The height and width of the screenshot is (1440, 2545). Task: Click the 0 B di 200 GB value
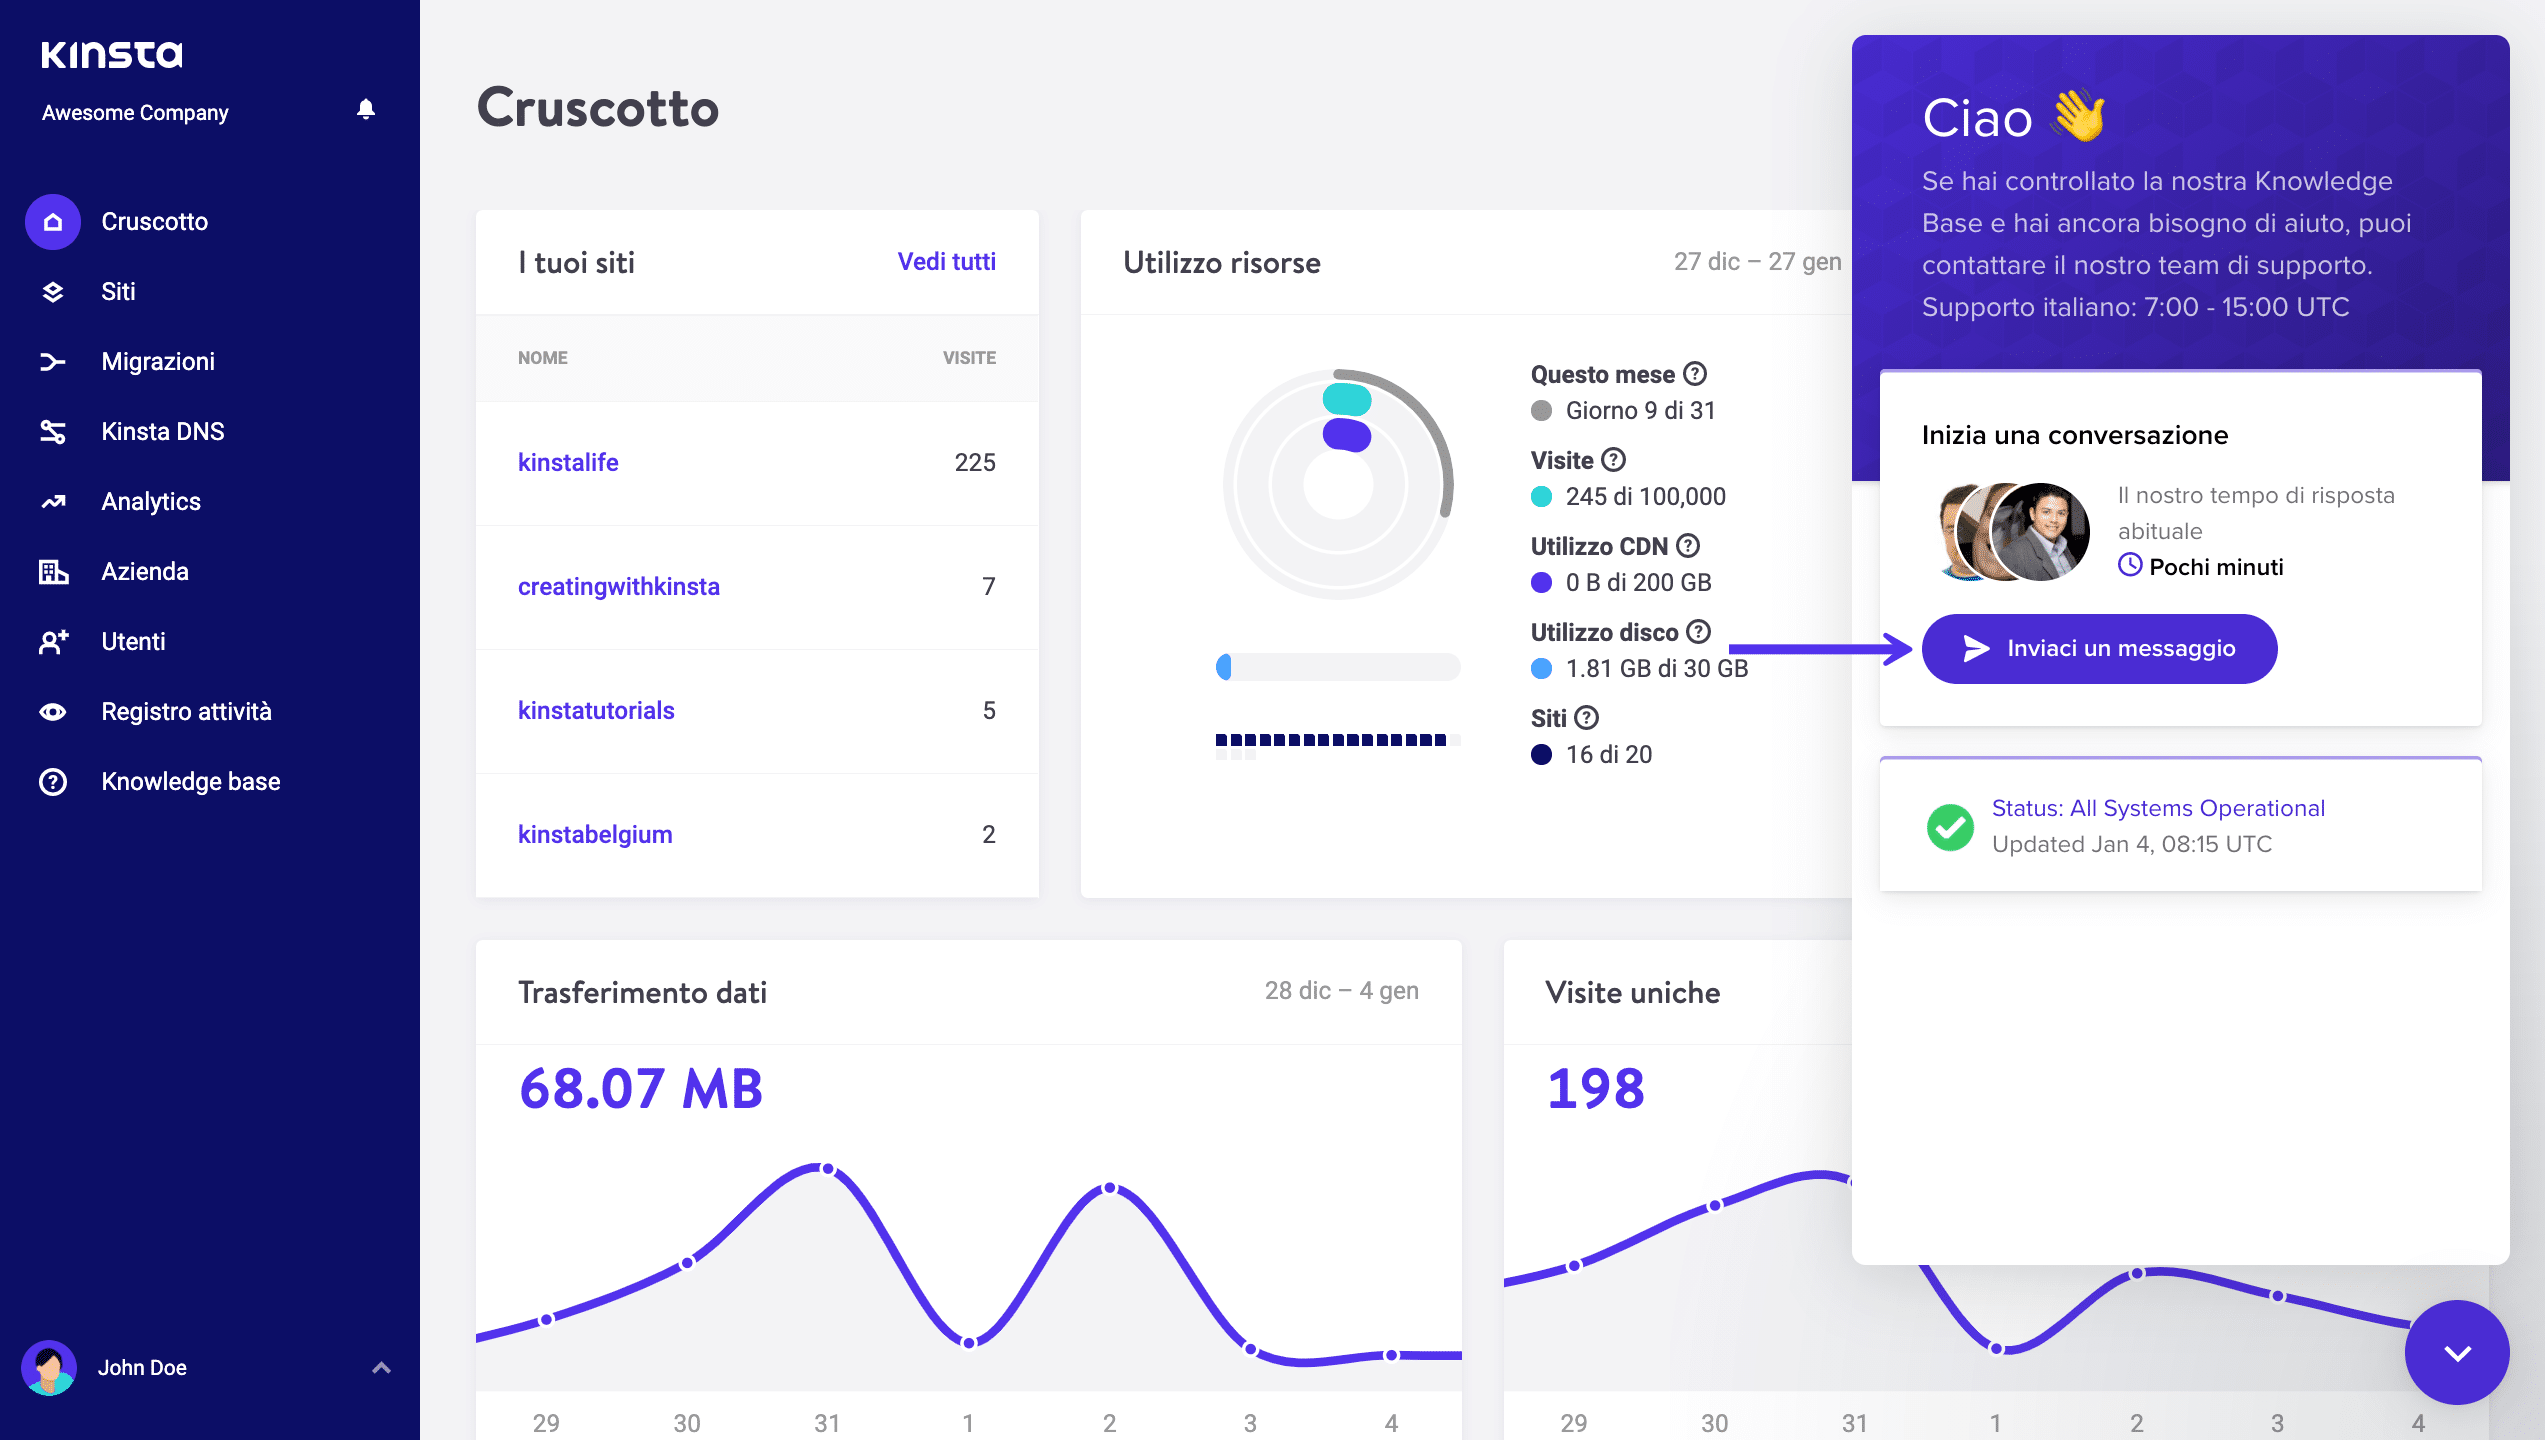click(x=1639, y=583)
